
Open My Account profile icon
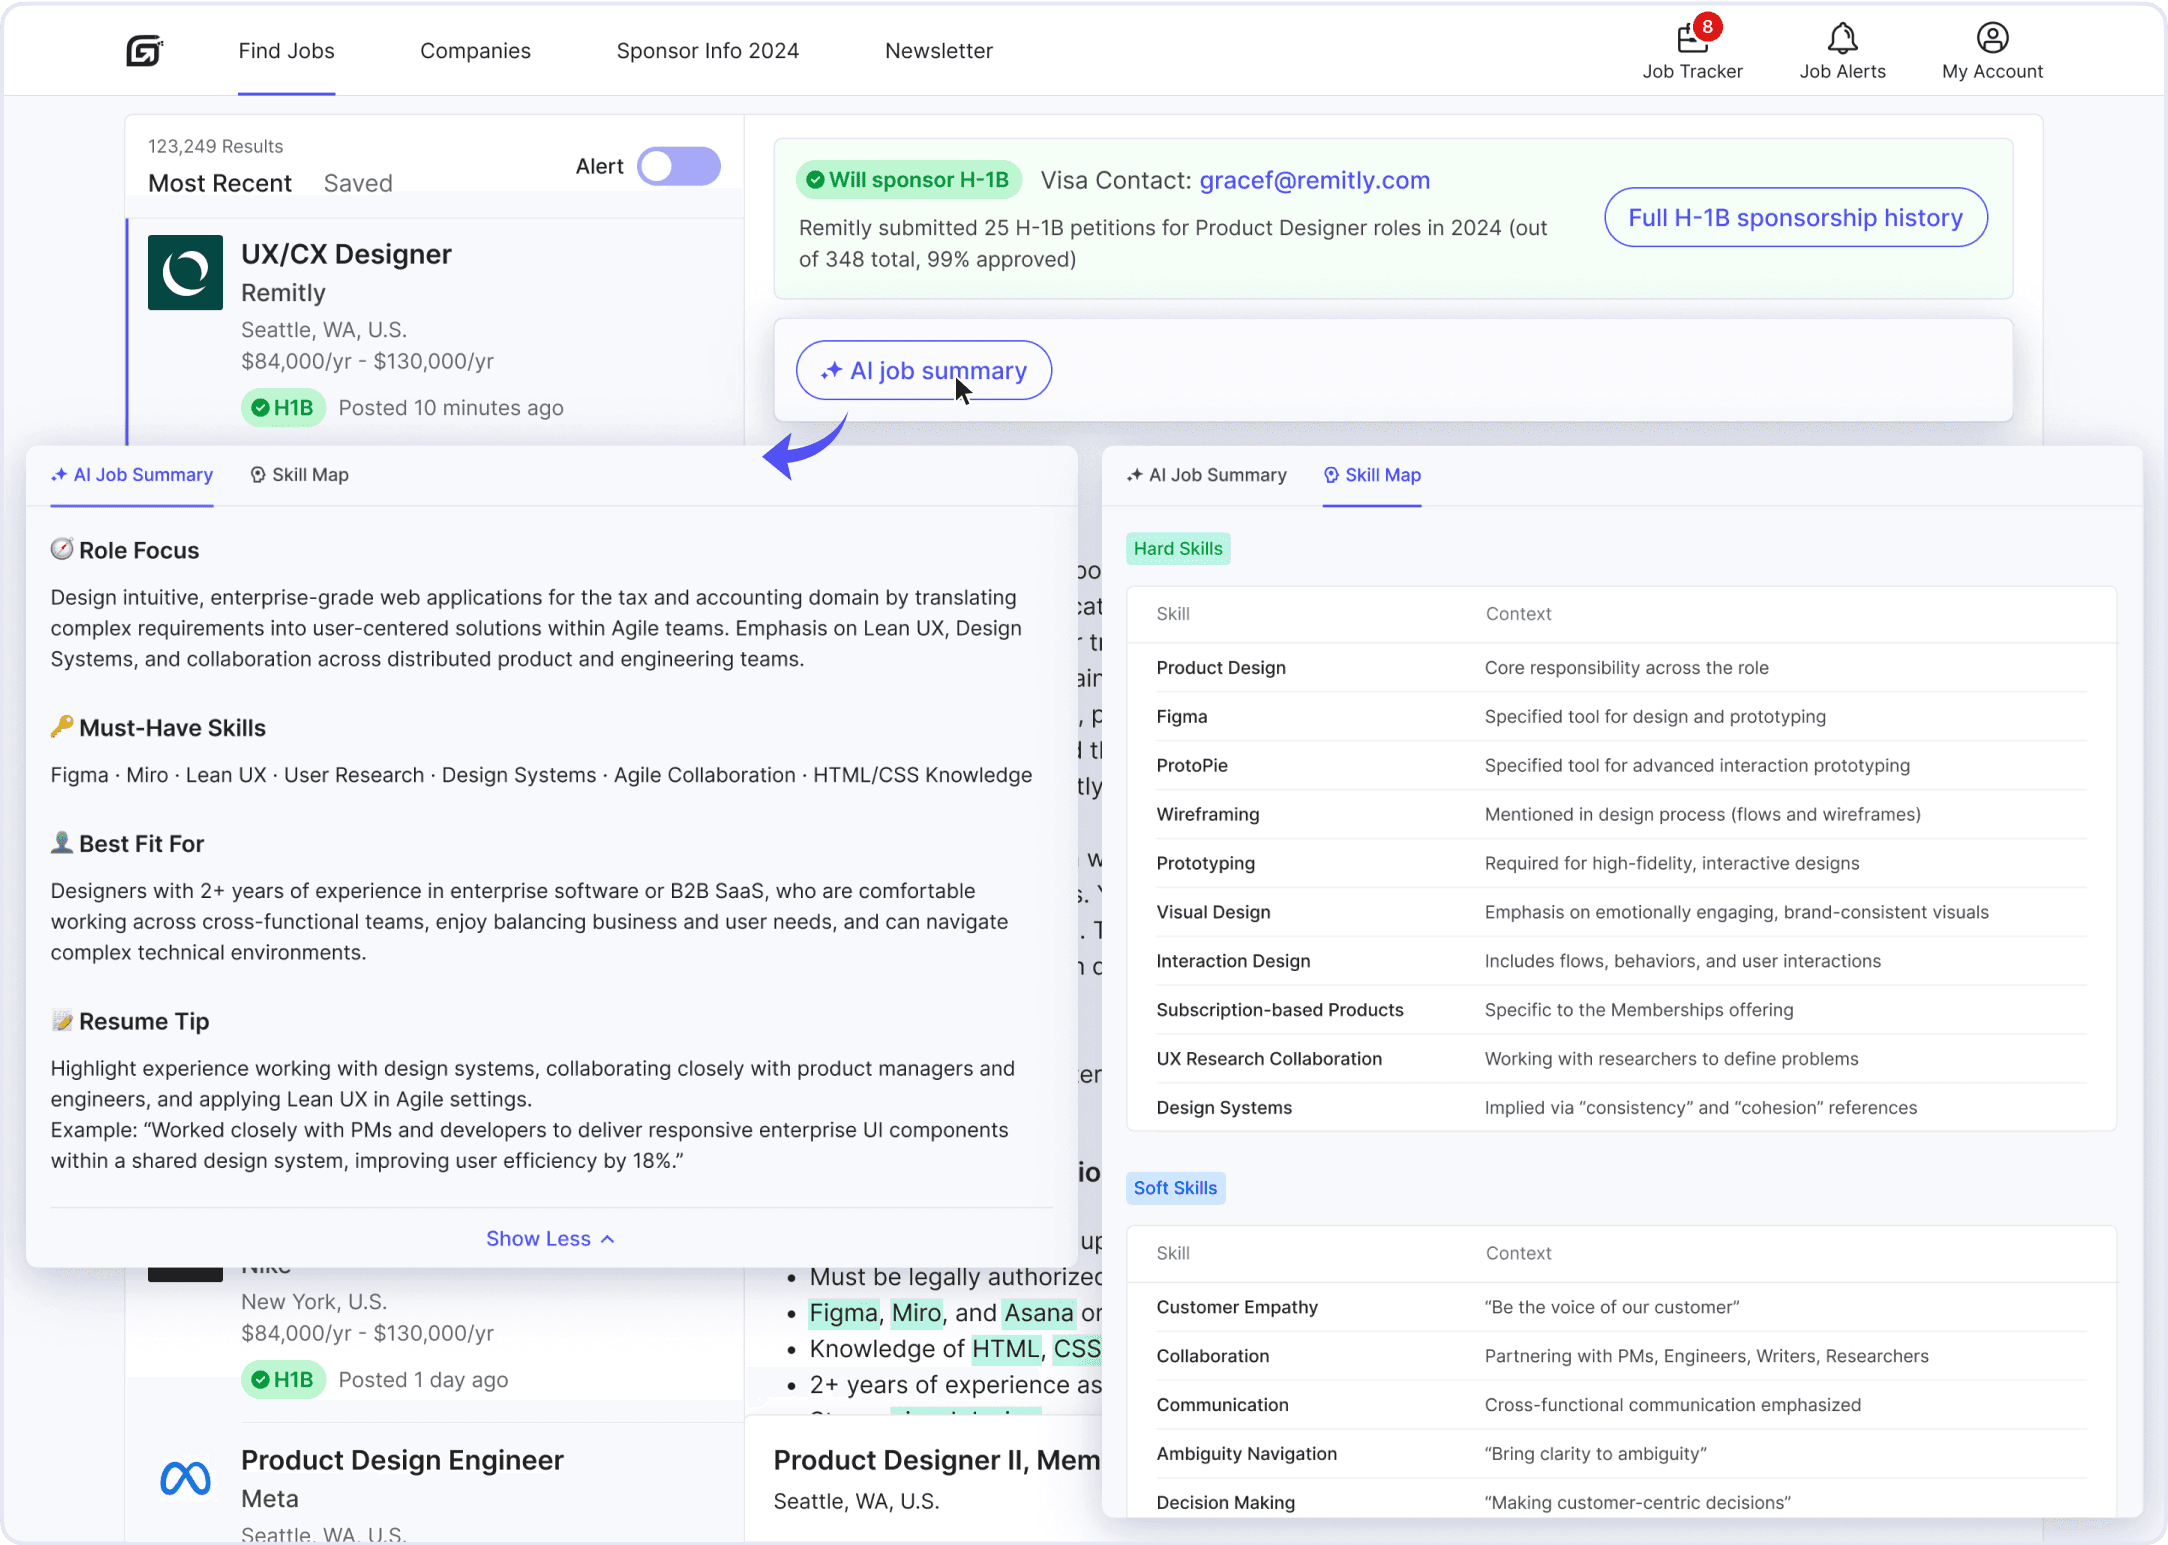click(1992, 39)
